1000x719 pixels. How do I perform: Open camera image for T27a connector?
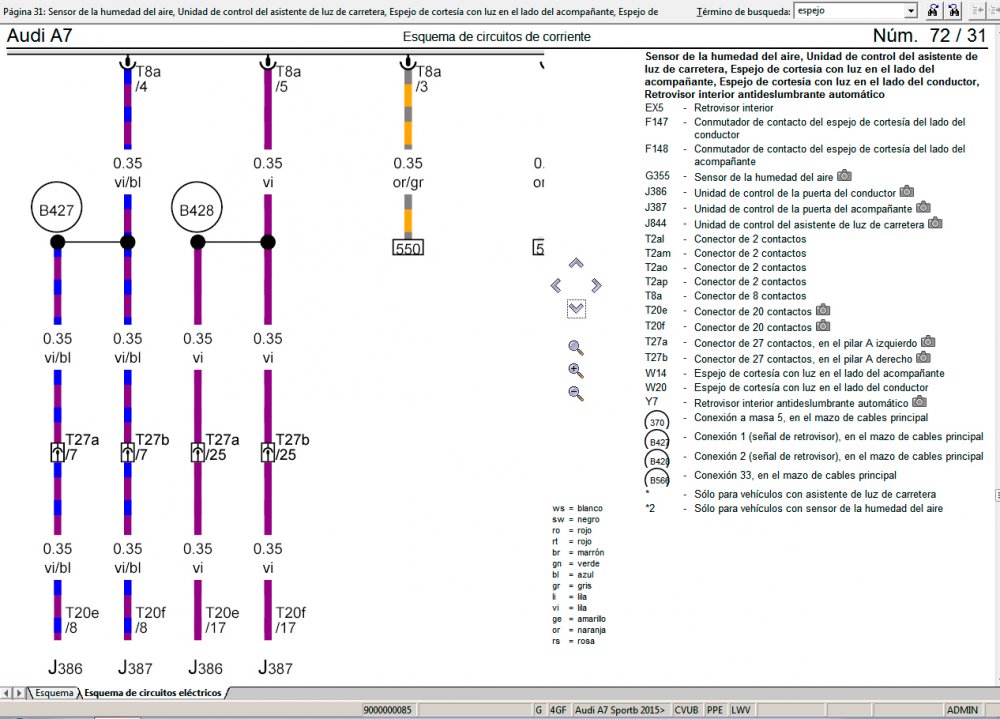click(929, 342)
